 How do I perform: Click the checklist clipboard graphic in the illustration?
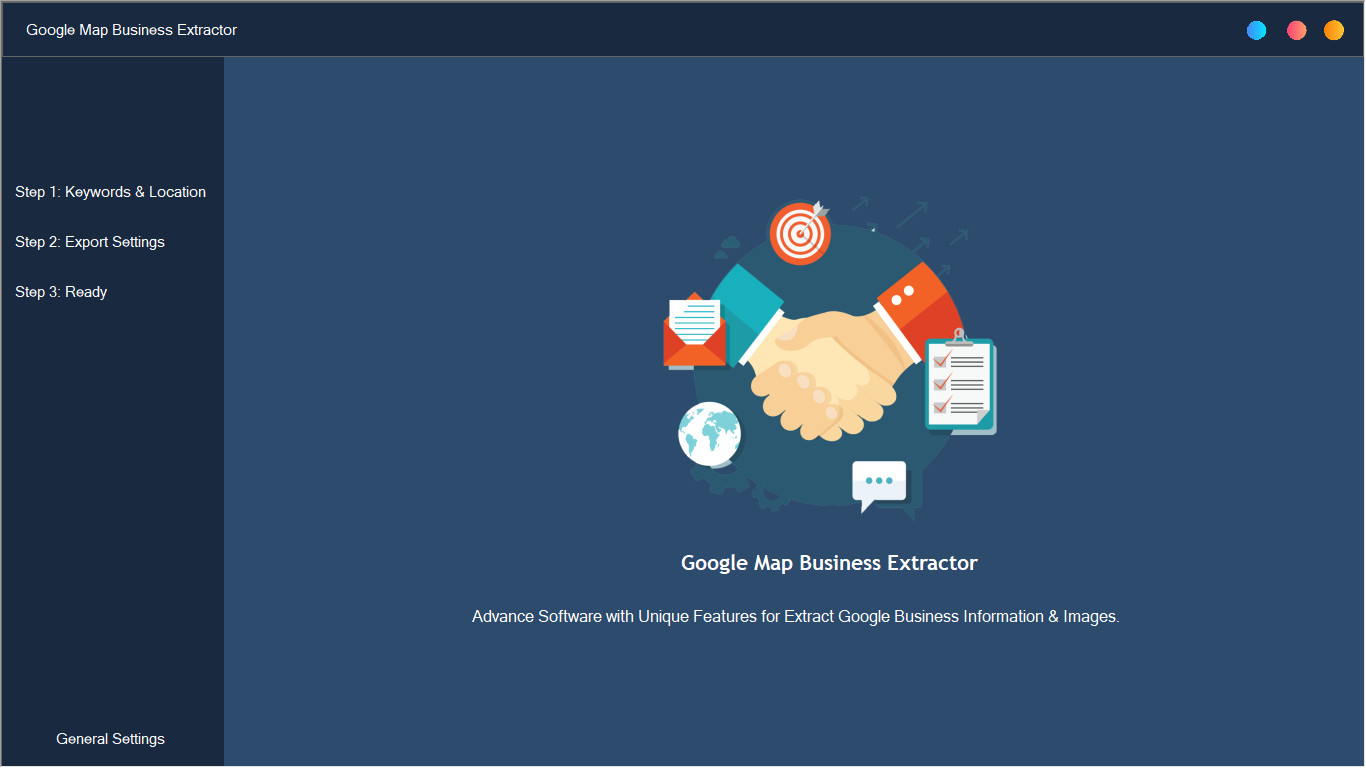pyautogui.click(x=959, y=386)
